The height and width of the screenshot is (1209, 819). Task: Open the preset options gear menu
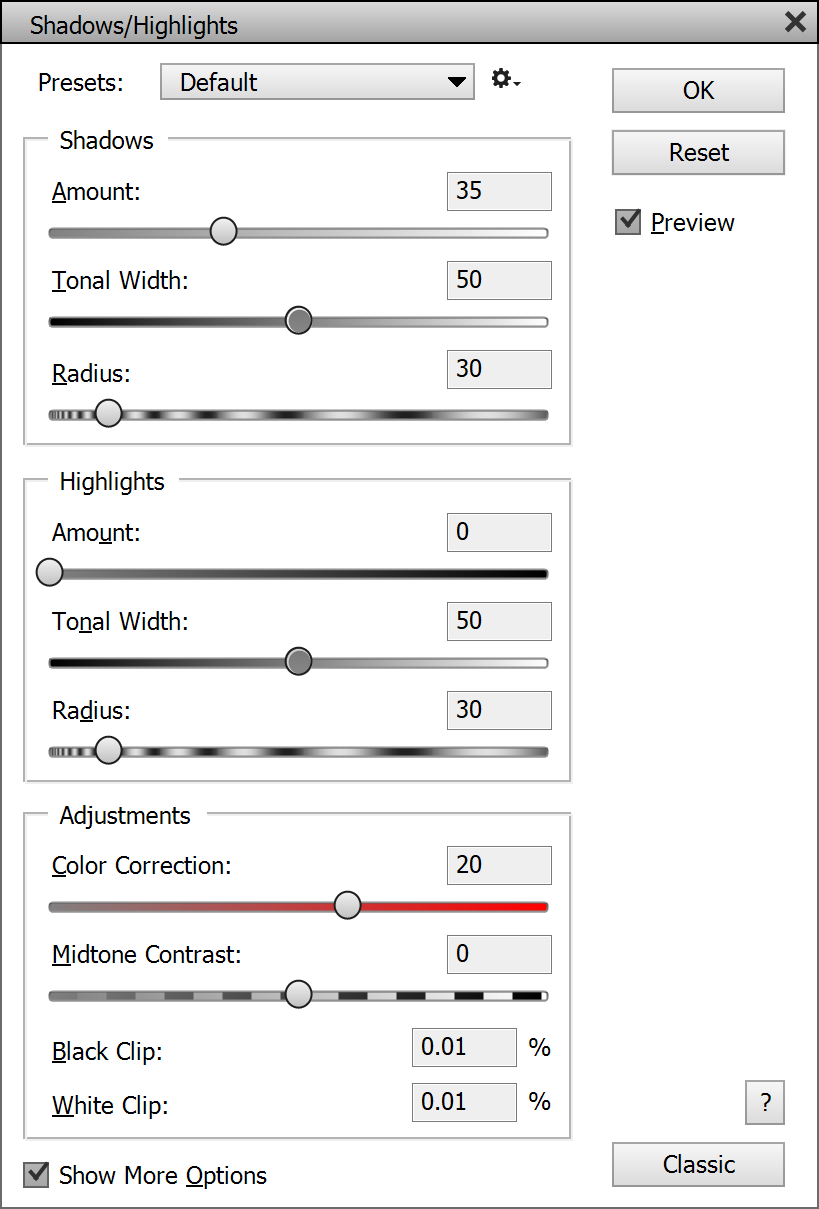click(505, 80)
